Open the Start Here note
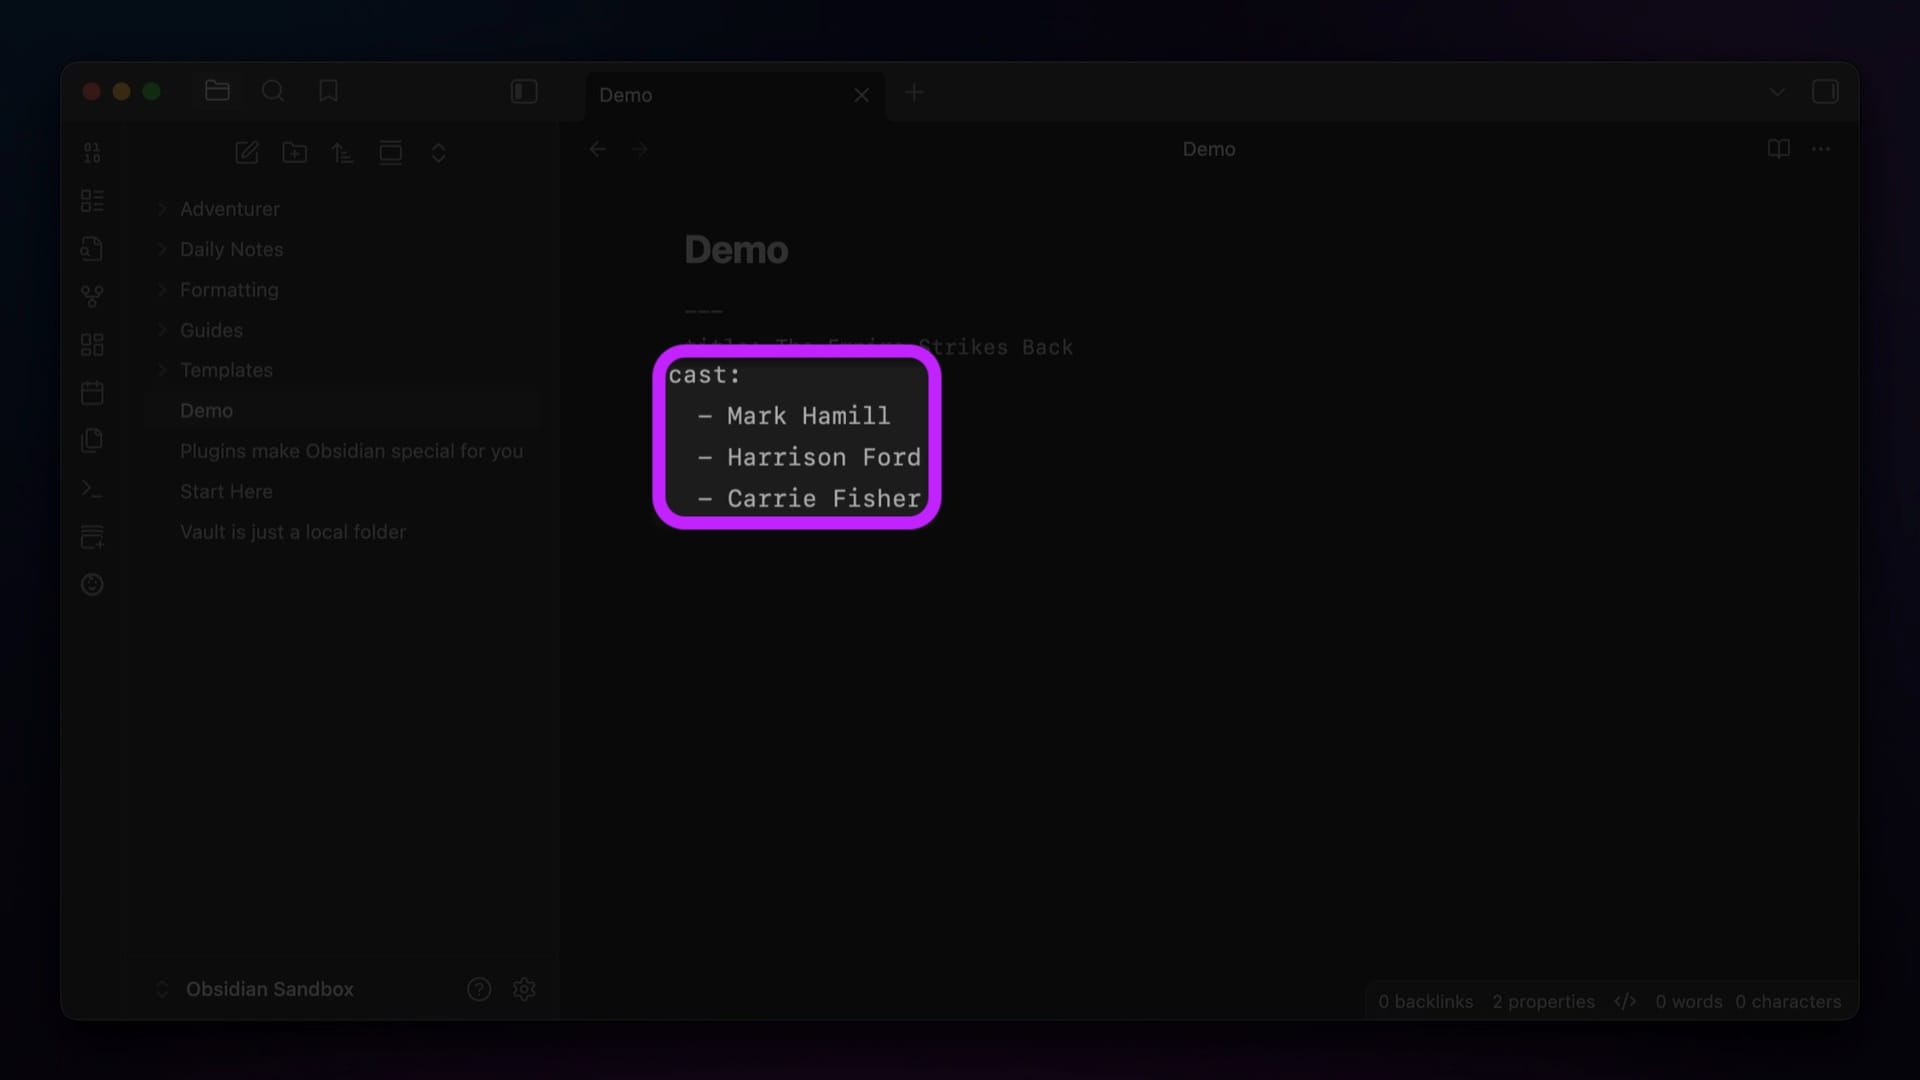The image size is (1920, 1080). pyautogui.click(x=226, y=491)
